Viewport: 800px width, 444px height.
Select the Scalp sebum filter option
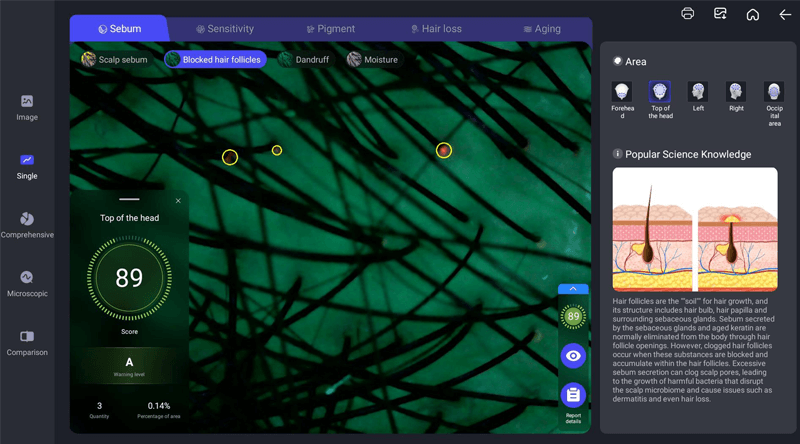point(114,60)
